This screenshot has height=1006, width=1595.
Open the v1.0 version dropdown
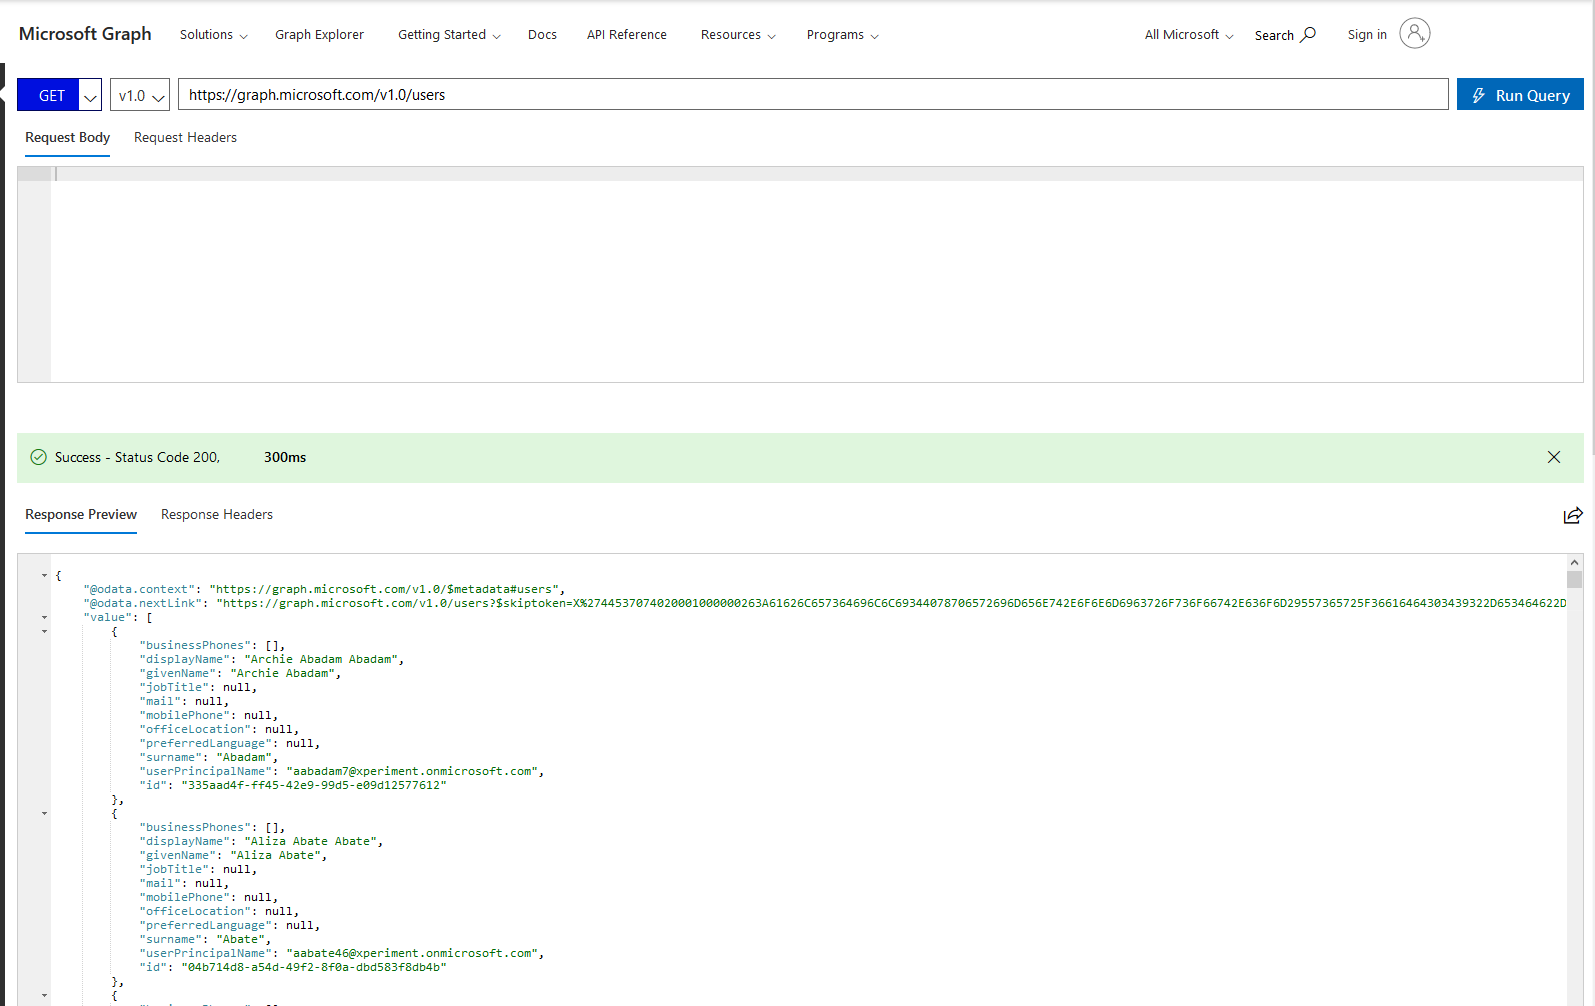[140, 95]
